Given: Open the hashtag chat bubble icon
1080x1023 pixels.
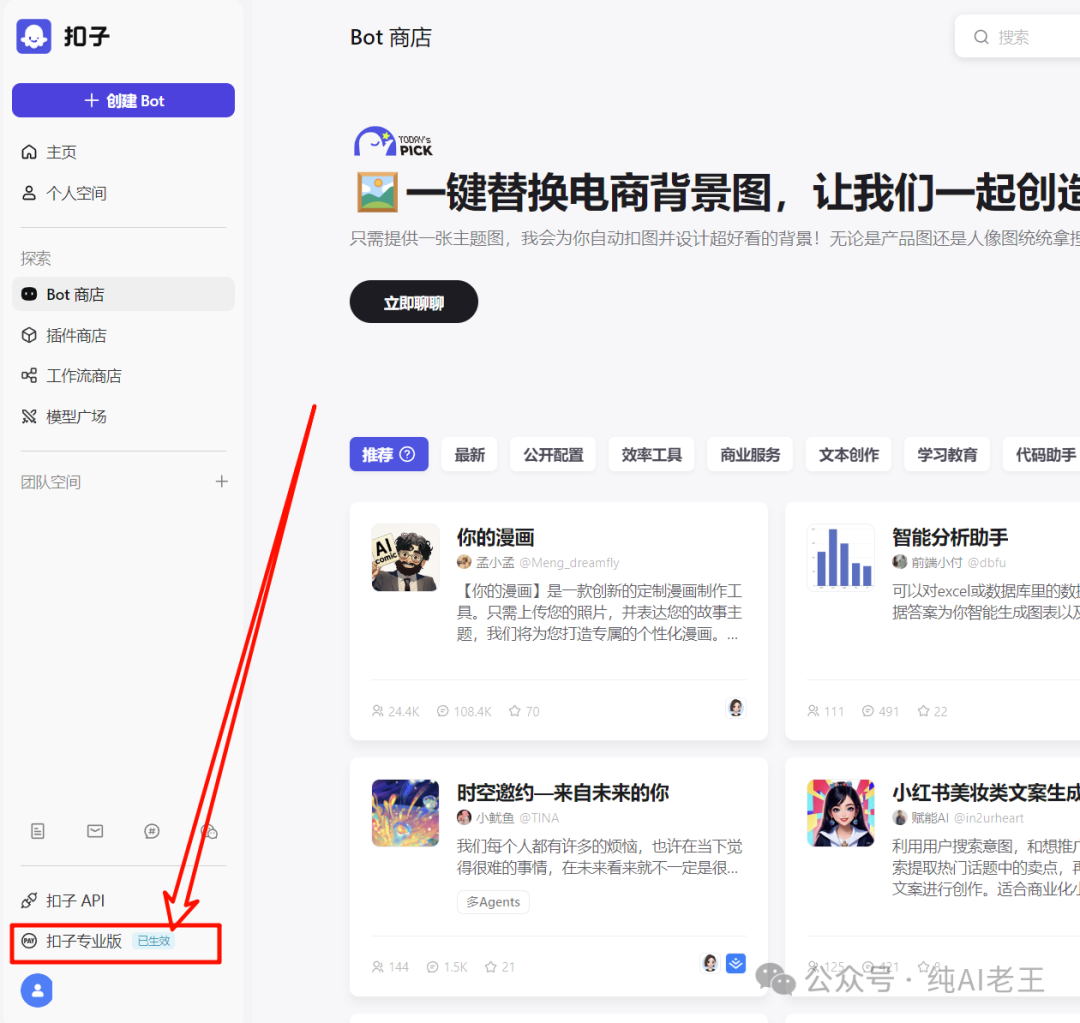Looking at the screenshot, I should 152,831.
